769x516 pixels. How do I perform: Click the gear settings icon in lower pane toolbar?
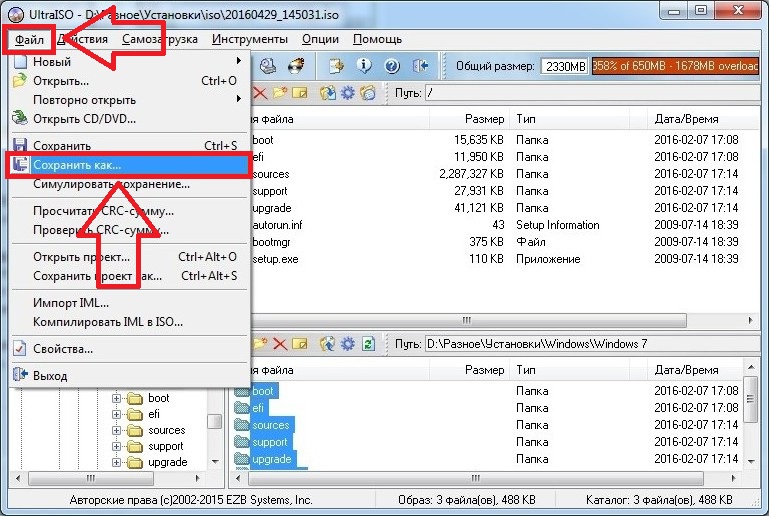pos(348,343)
